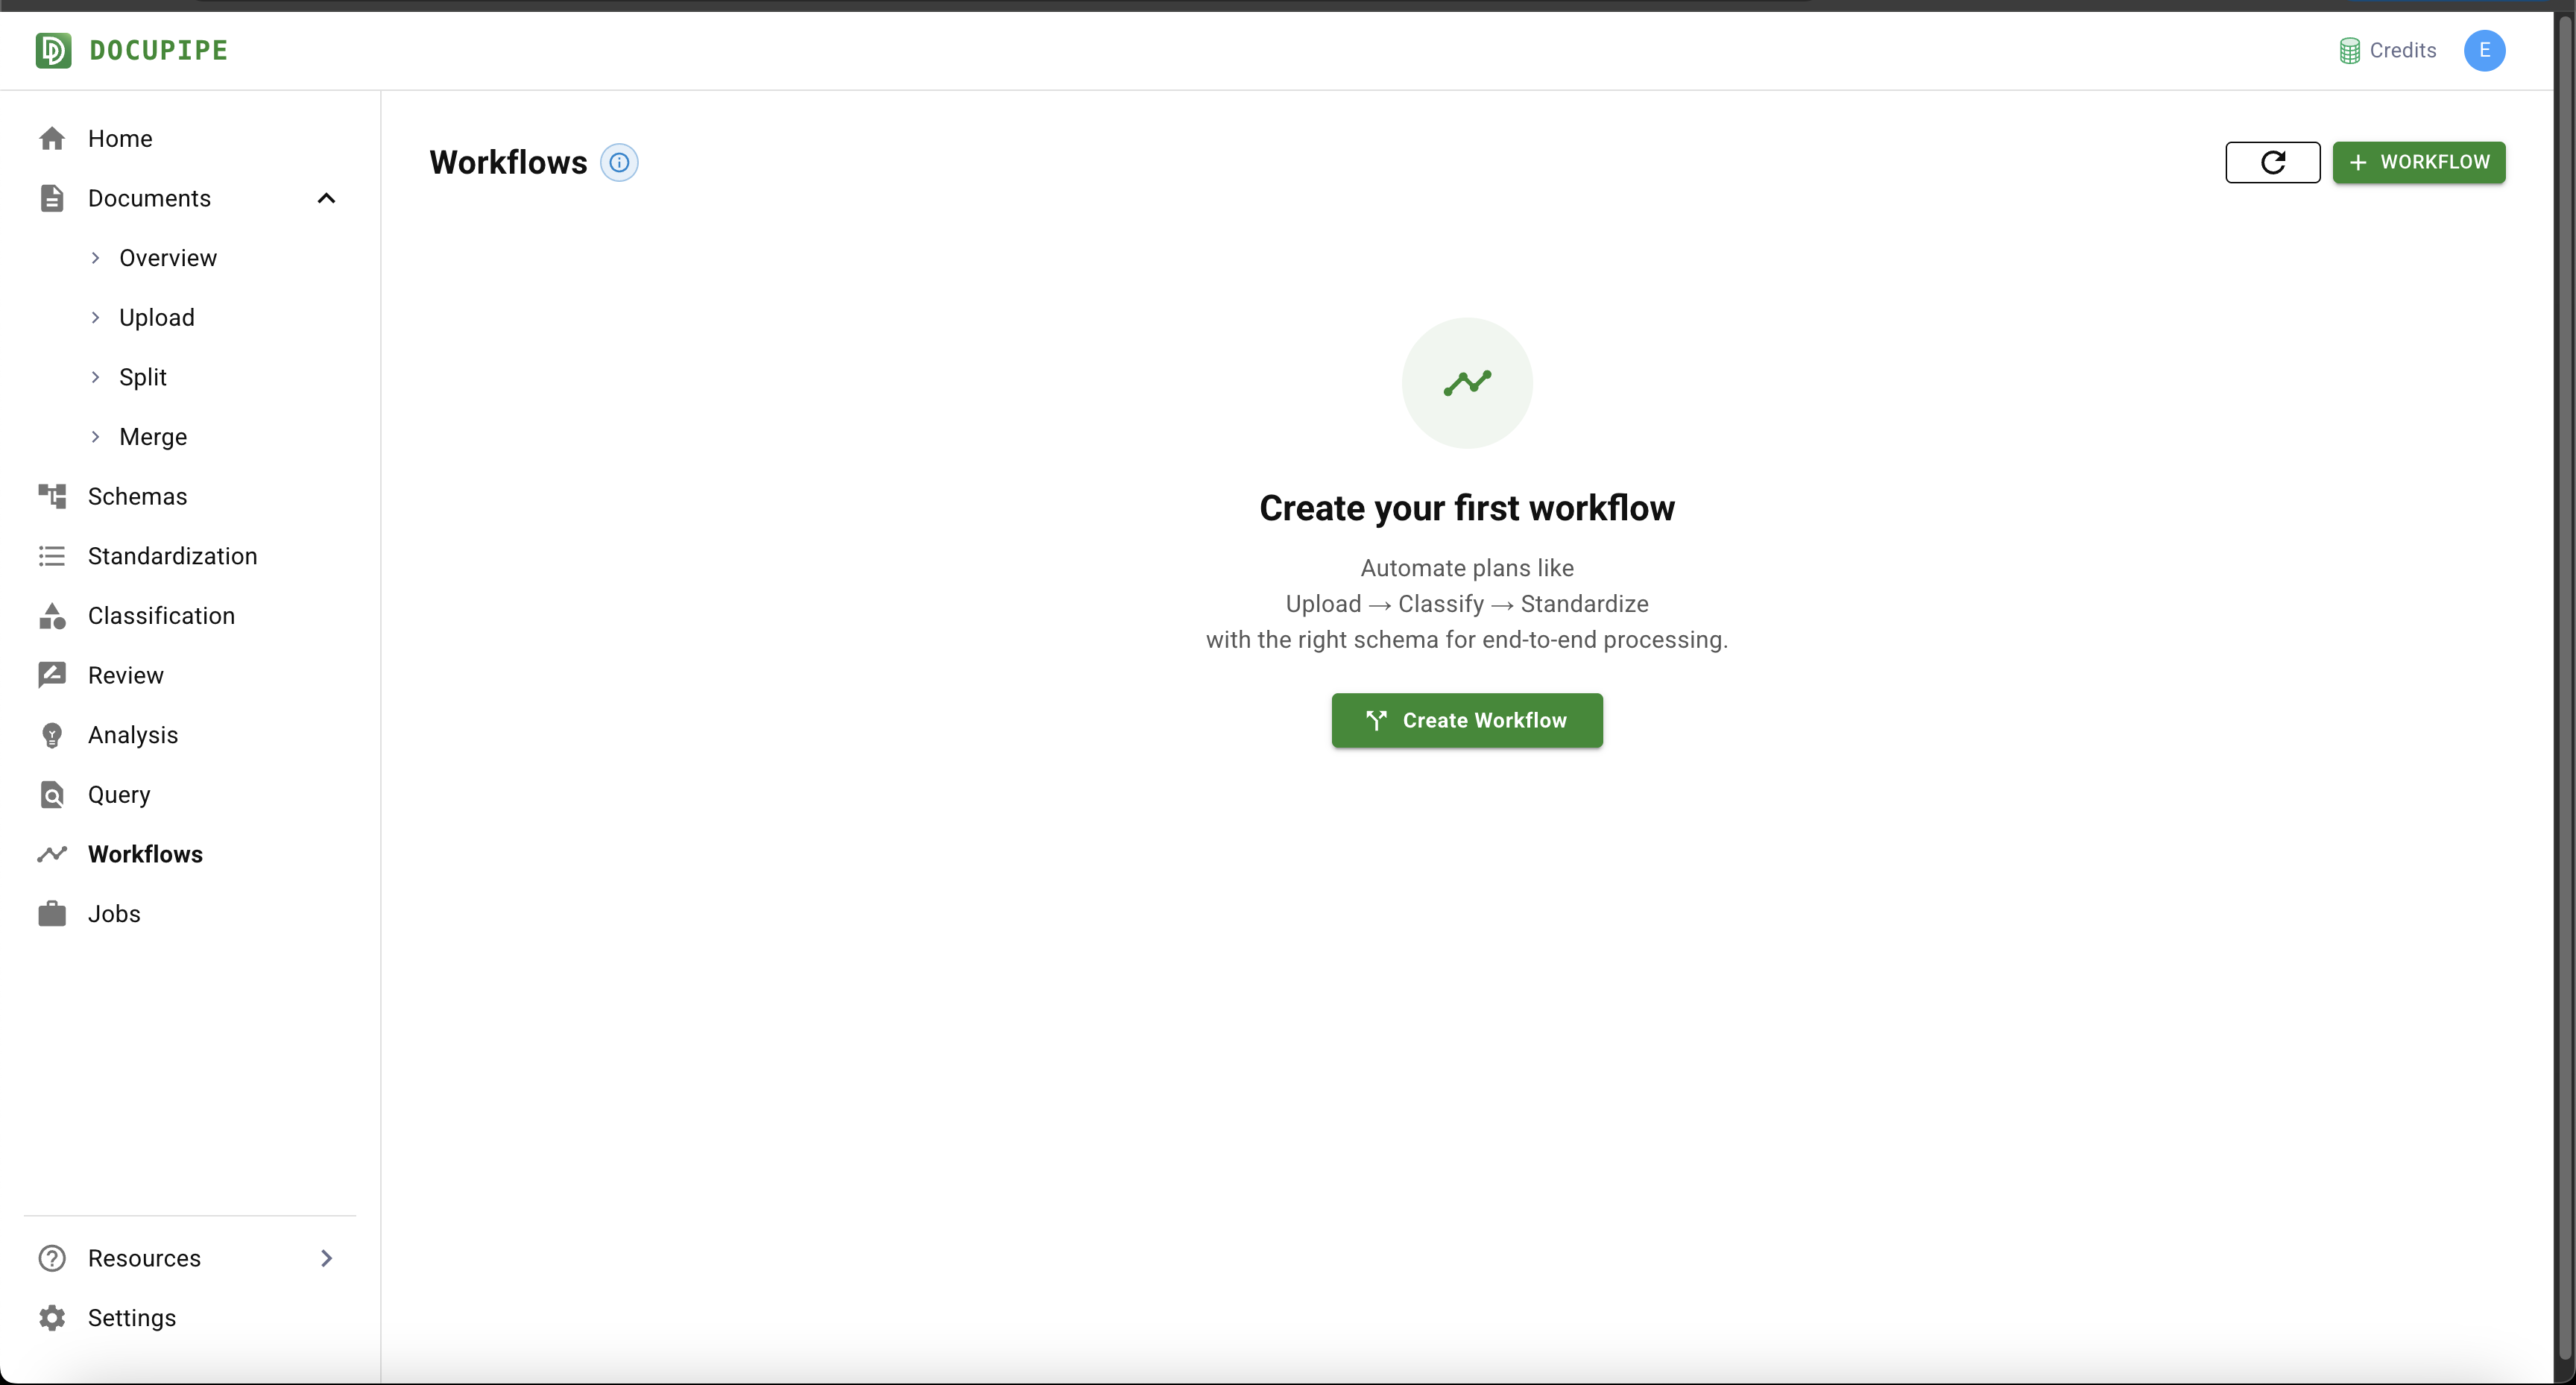The image size is (2576, 1385).
Task: Click the Jobs briefcase icon
Action: tap(52, 914)
